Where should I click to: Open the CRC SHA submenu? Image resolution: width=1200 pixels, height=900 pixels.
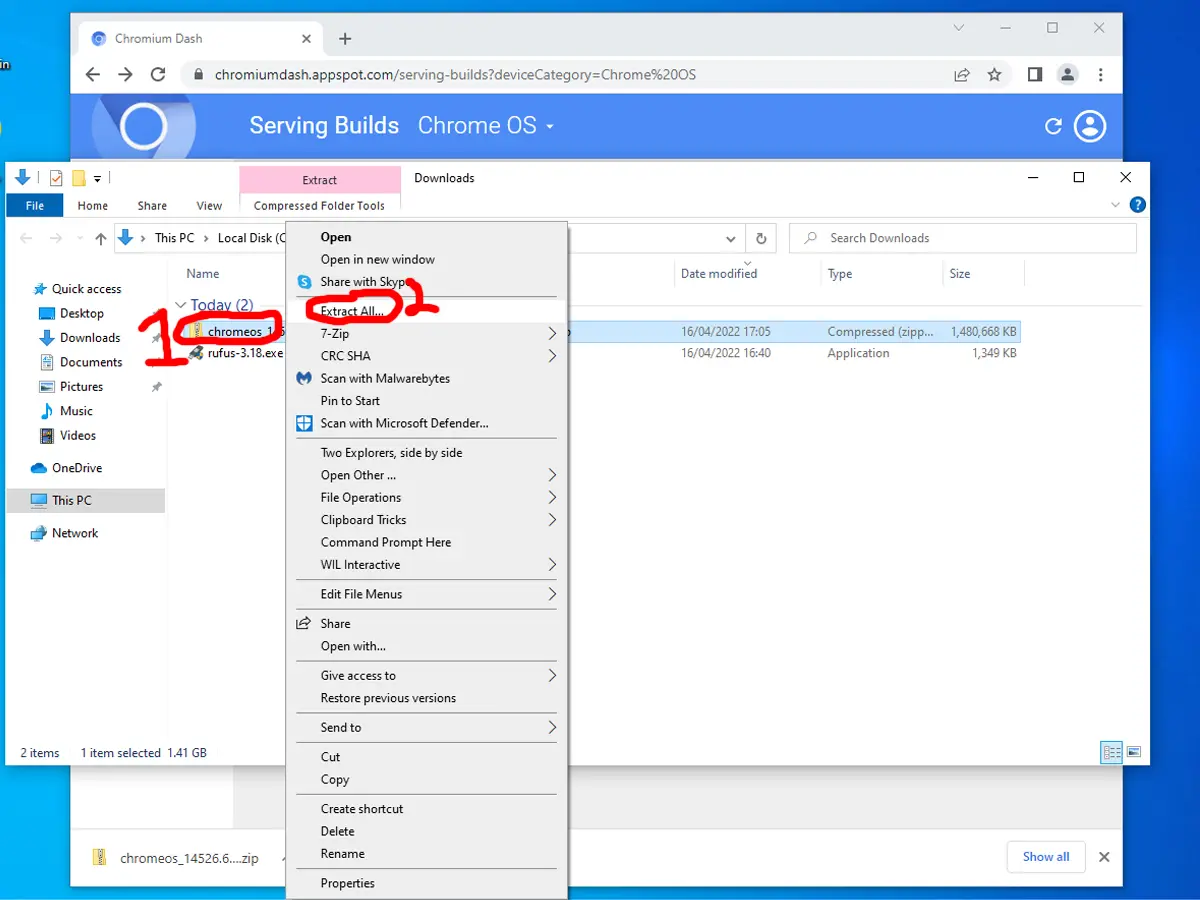[426, 356]
